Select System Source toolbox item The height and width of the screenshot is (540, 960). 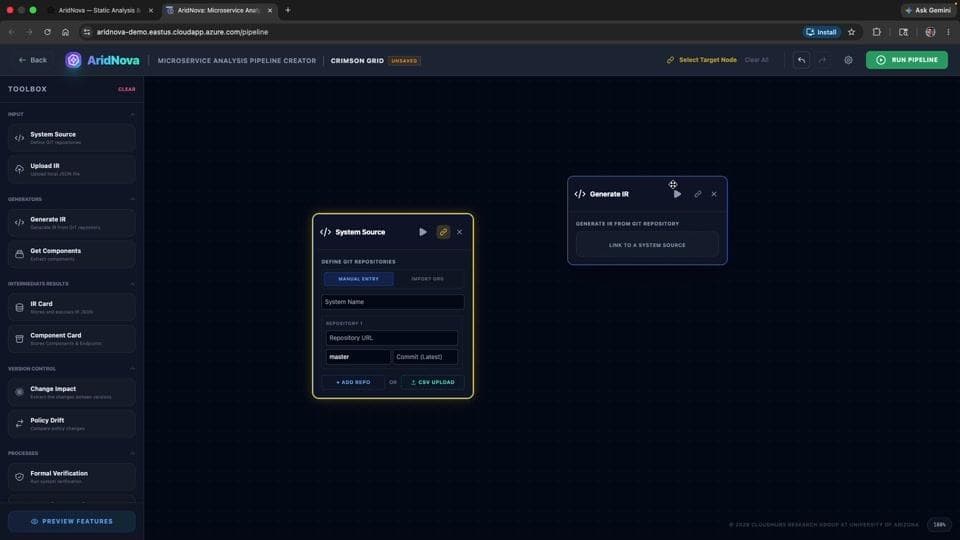pyautogui.click(x=72, y=138)
